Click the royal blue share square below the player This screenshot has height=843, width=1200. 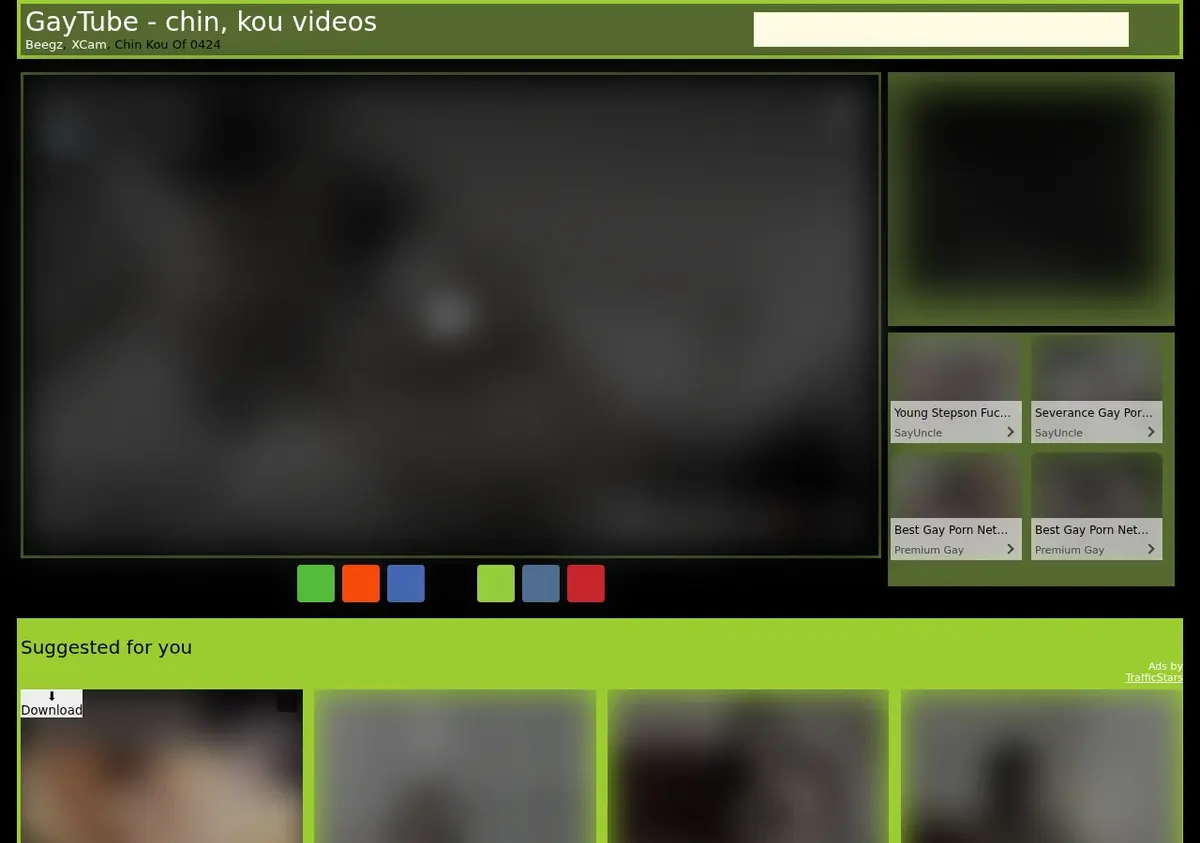click(406, 584)
